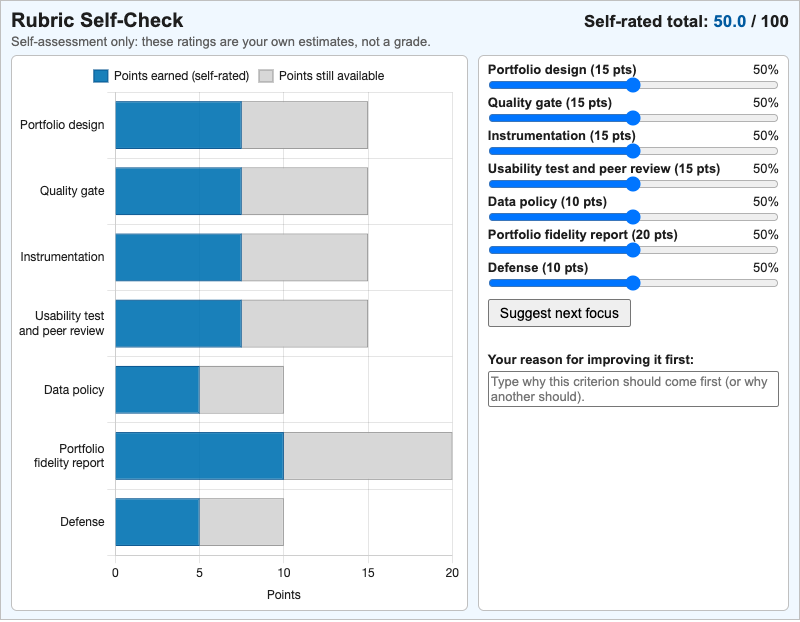Click 'Portfolio fidelity report (20 pts)' label
800x622 pixels.
click(583, 235)
